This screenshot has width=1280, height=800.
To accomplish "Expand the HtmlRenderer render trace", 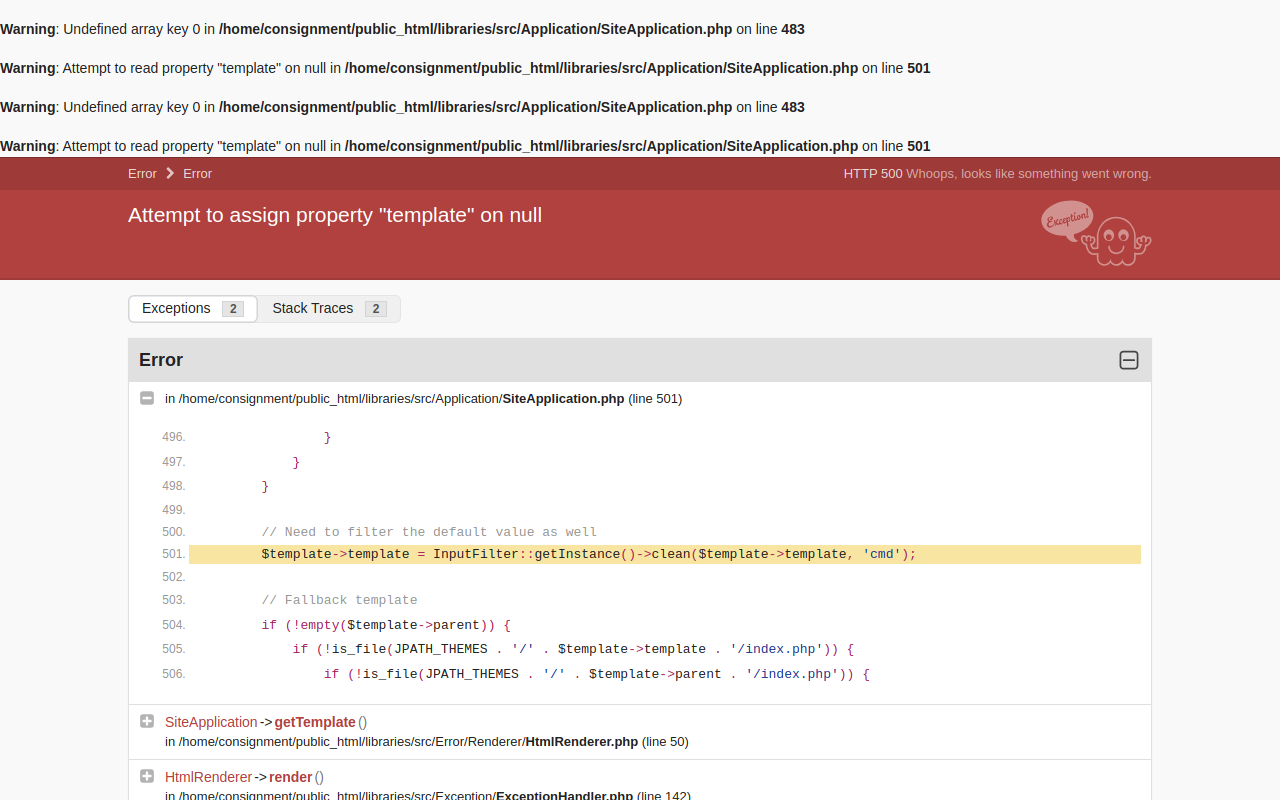I will [147, 776].
